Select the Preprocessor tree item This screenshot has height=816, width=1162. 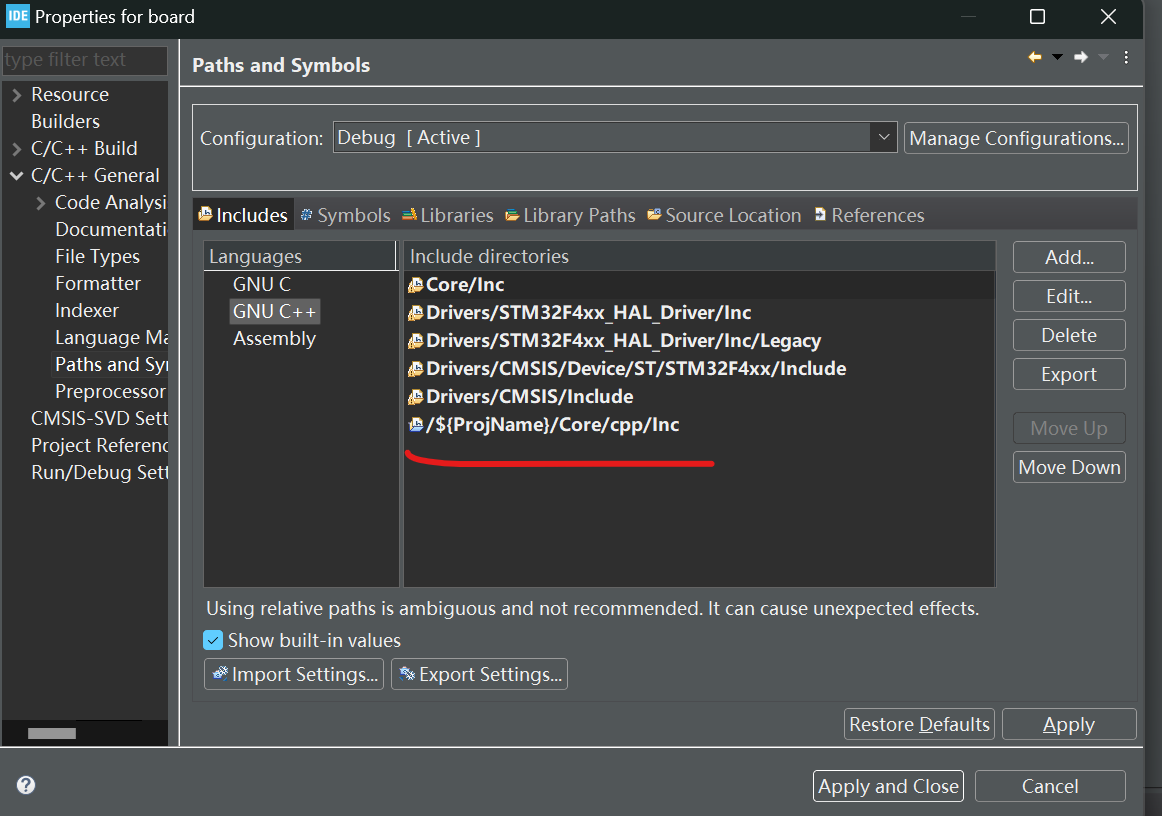pyautogui.click(x=110, y=391)
